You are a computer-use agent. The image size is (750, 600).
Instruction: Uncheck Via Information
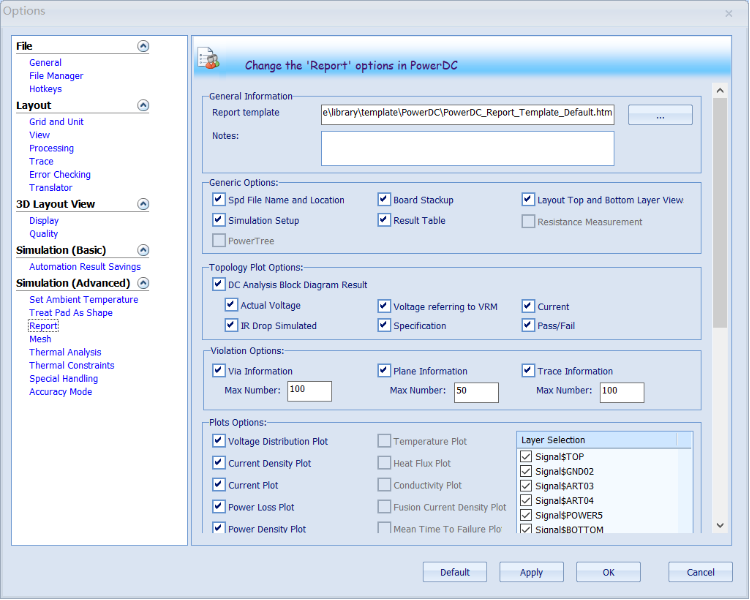219,370
